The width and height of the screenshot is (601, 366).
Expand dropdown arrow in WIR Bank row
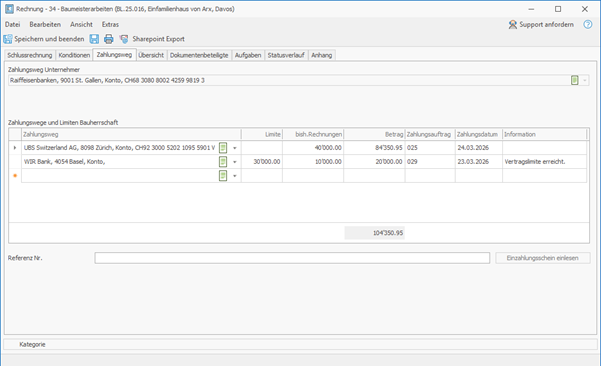[x=235, y=162]
